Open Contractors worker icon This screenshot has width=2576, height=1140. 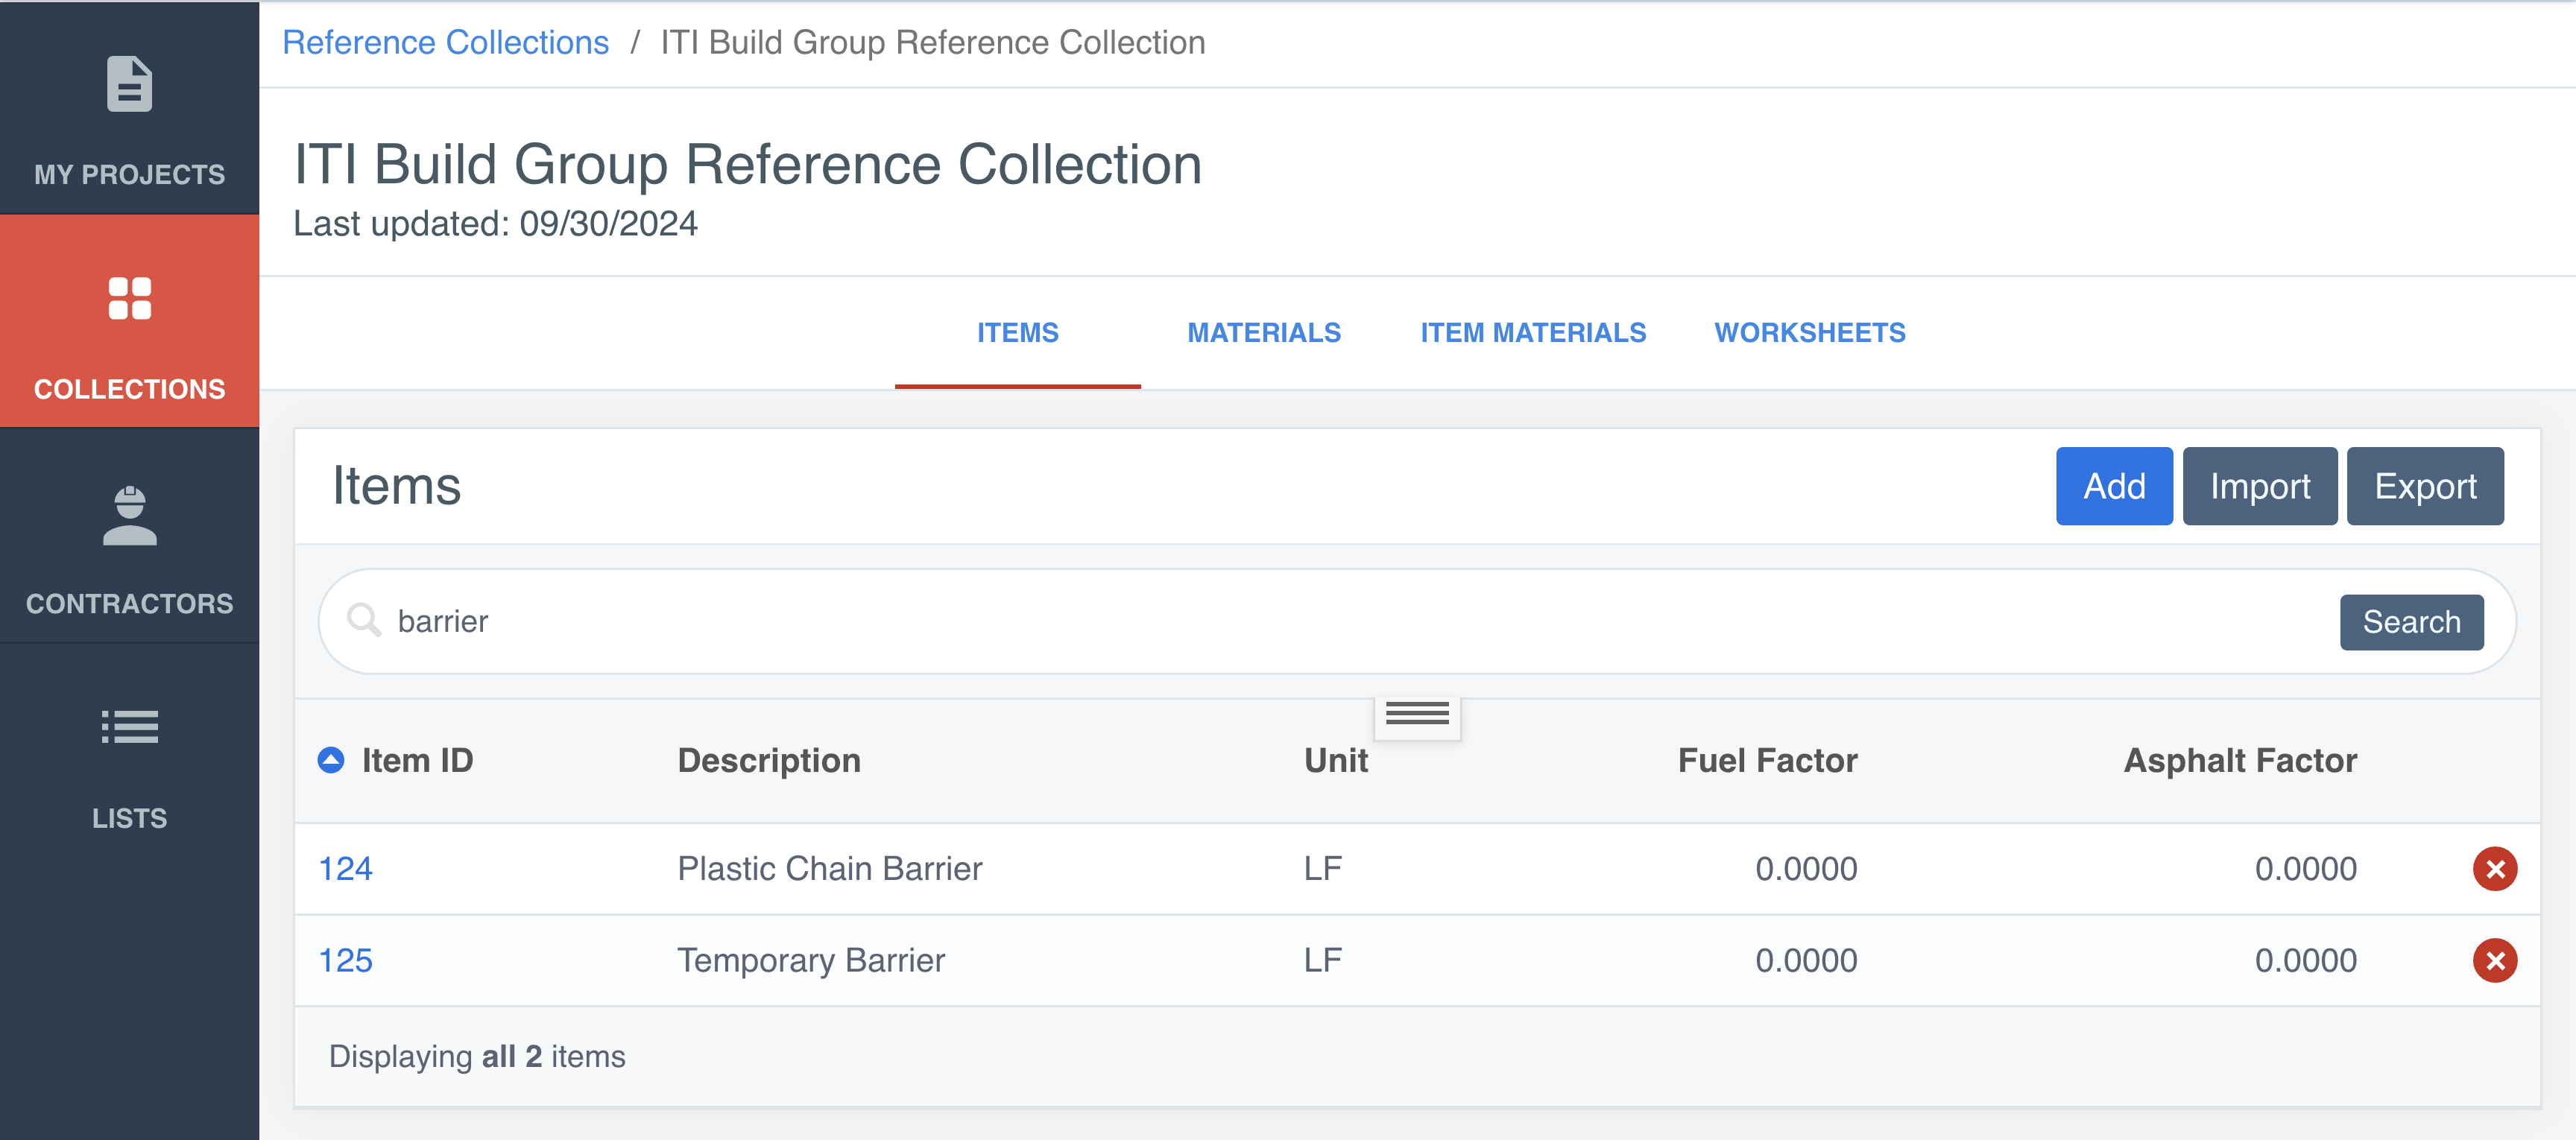129,516
